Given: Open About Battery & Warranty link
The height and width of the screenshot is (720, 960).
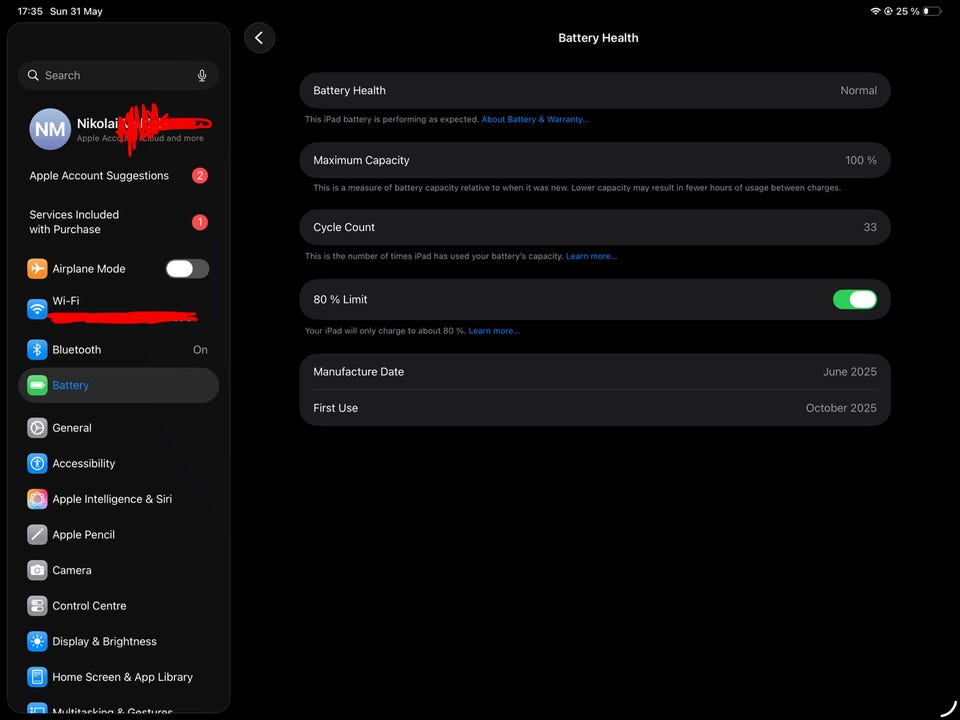Looking at the screenshot, I should pyautogui.click(x=534, y=119).
